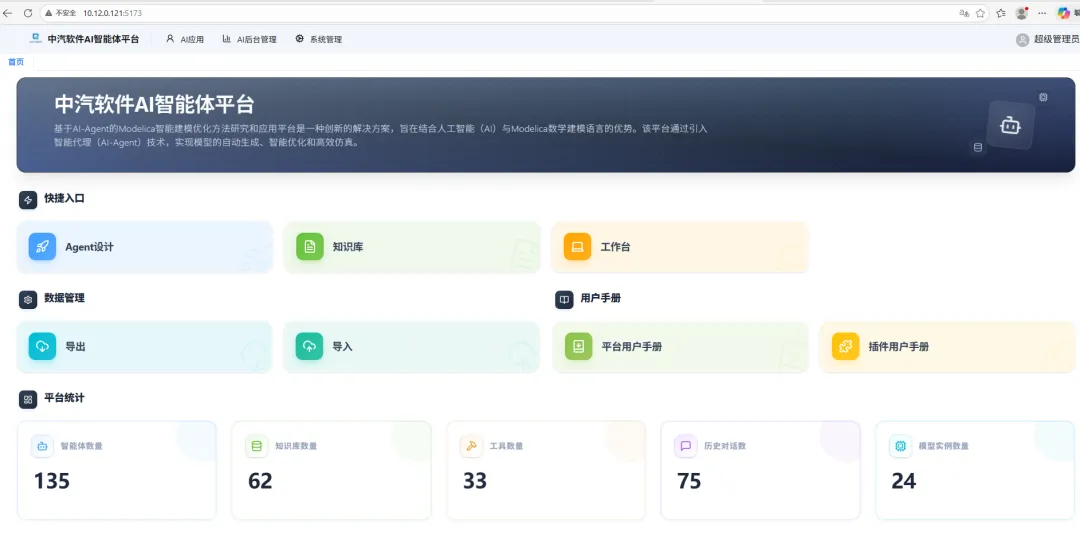
Task: Click the 历史对话数 chat bubble icon
Action: 685,446
